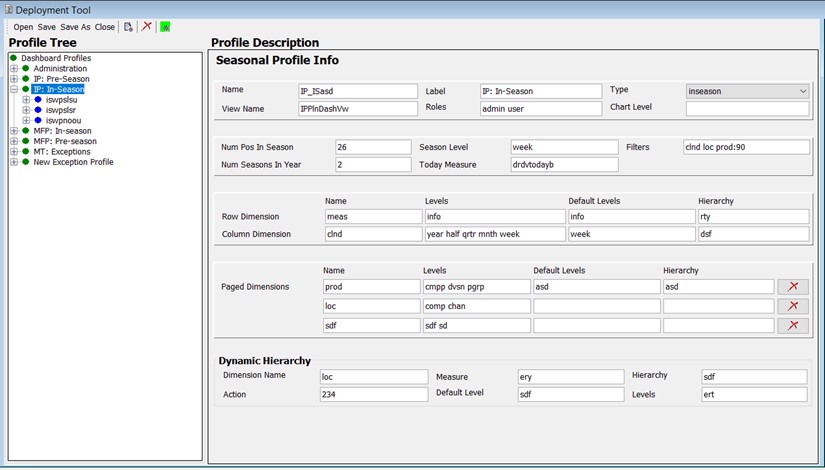Click paged dimension levels cmpp dvsn pgrp
This screenshot has height=470, width=825.
click(477, 287)
